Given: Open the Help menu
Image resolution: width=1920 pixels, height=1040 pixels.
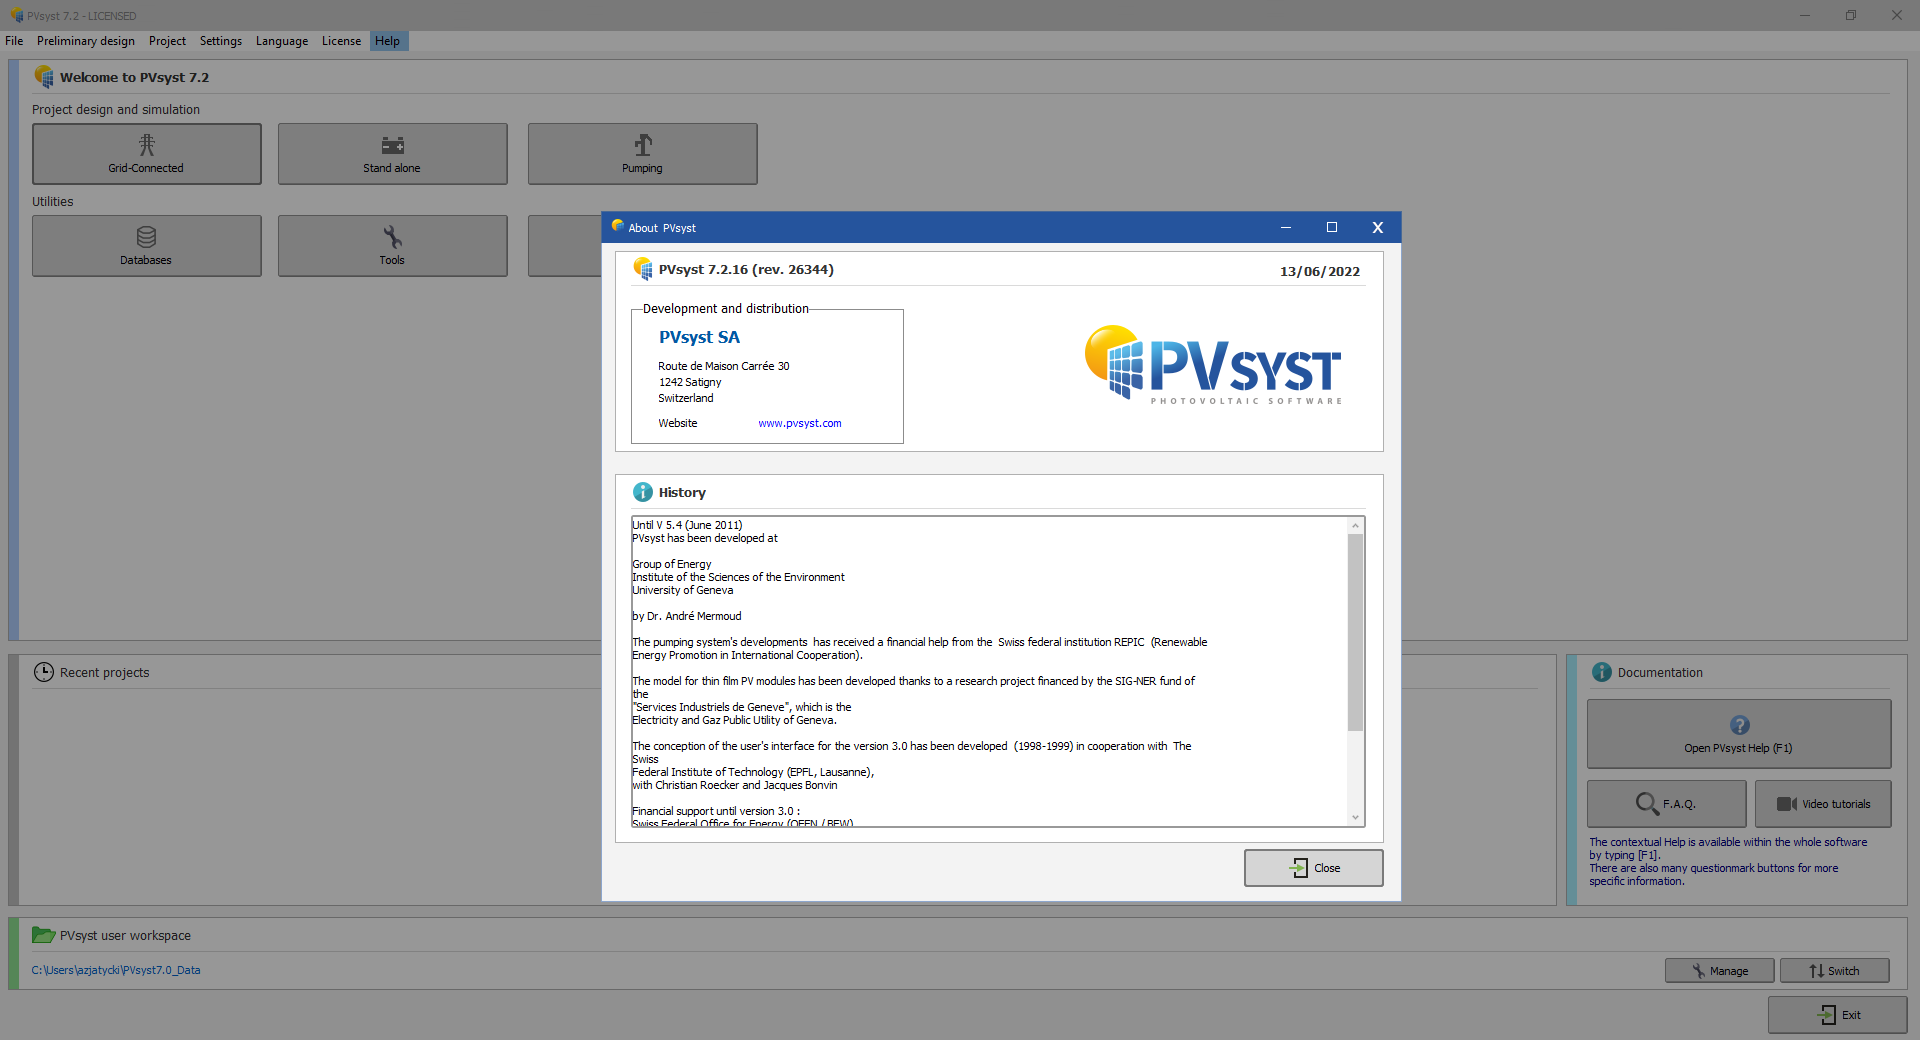Looking at the screenshot, I should click(388, 41).
